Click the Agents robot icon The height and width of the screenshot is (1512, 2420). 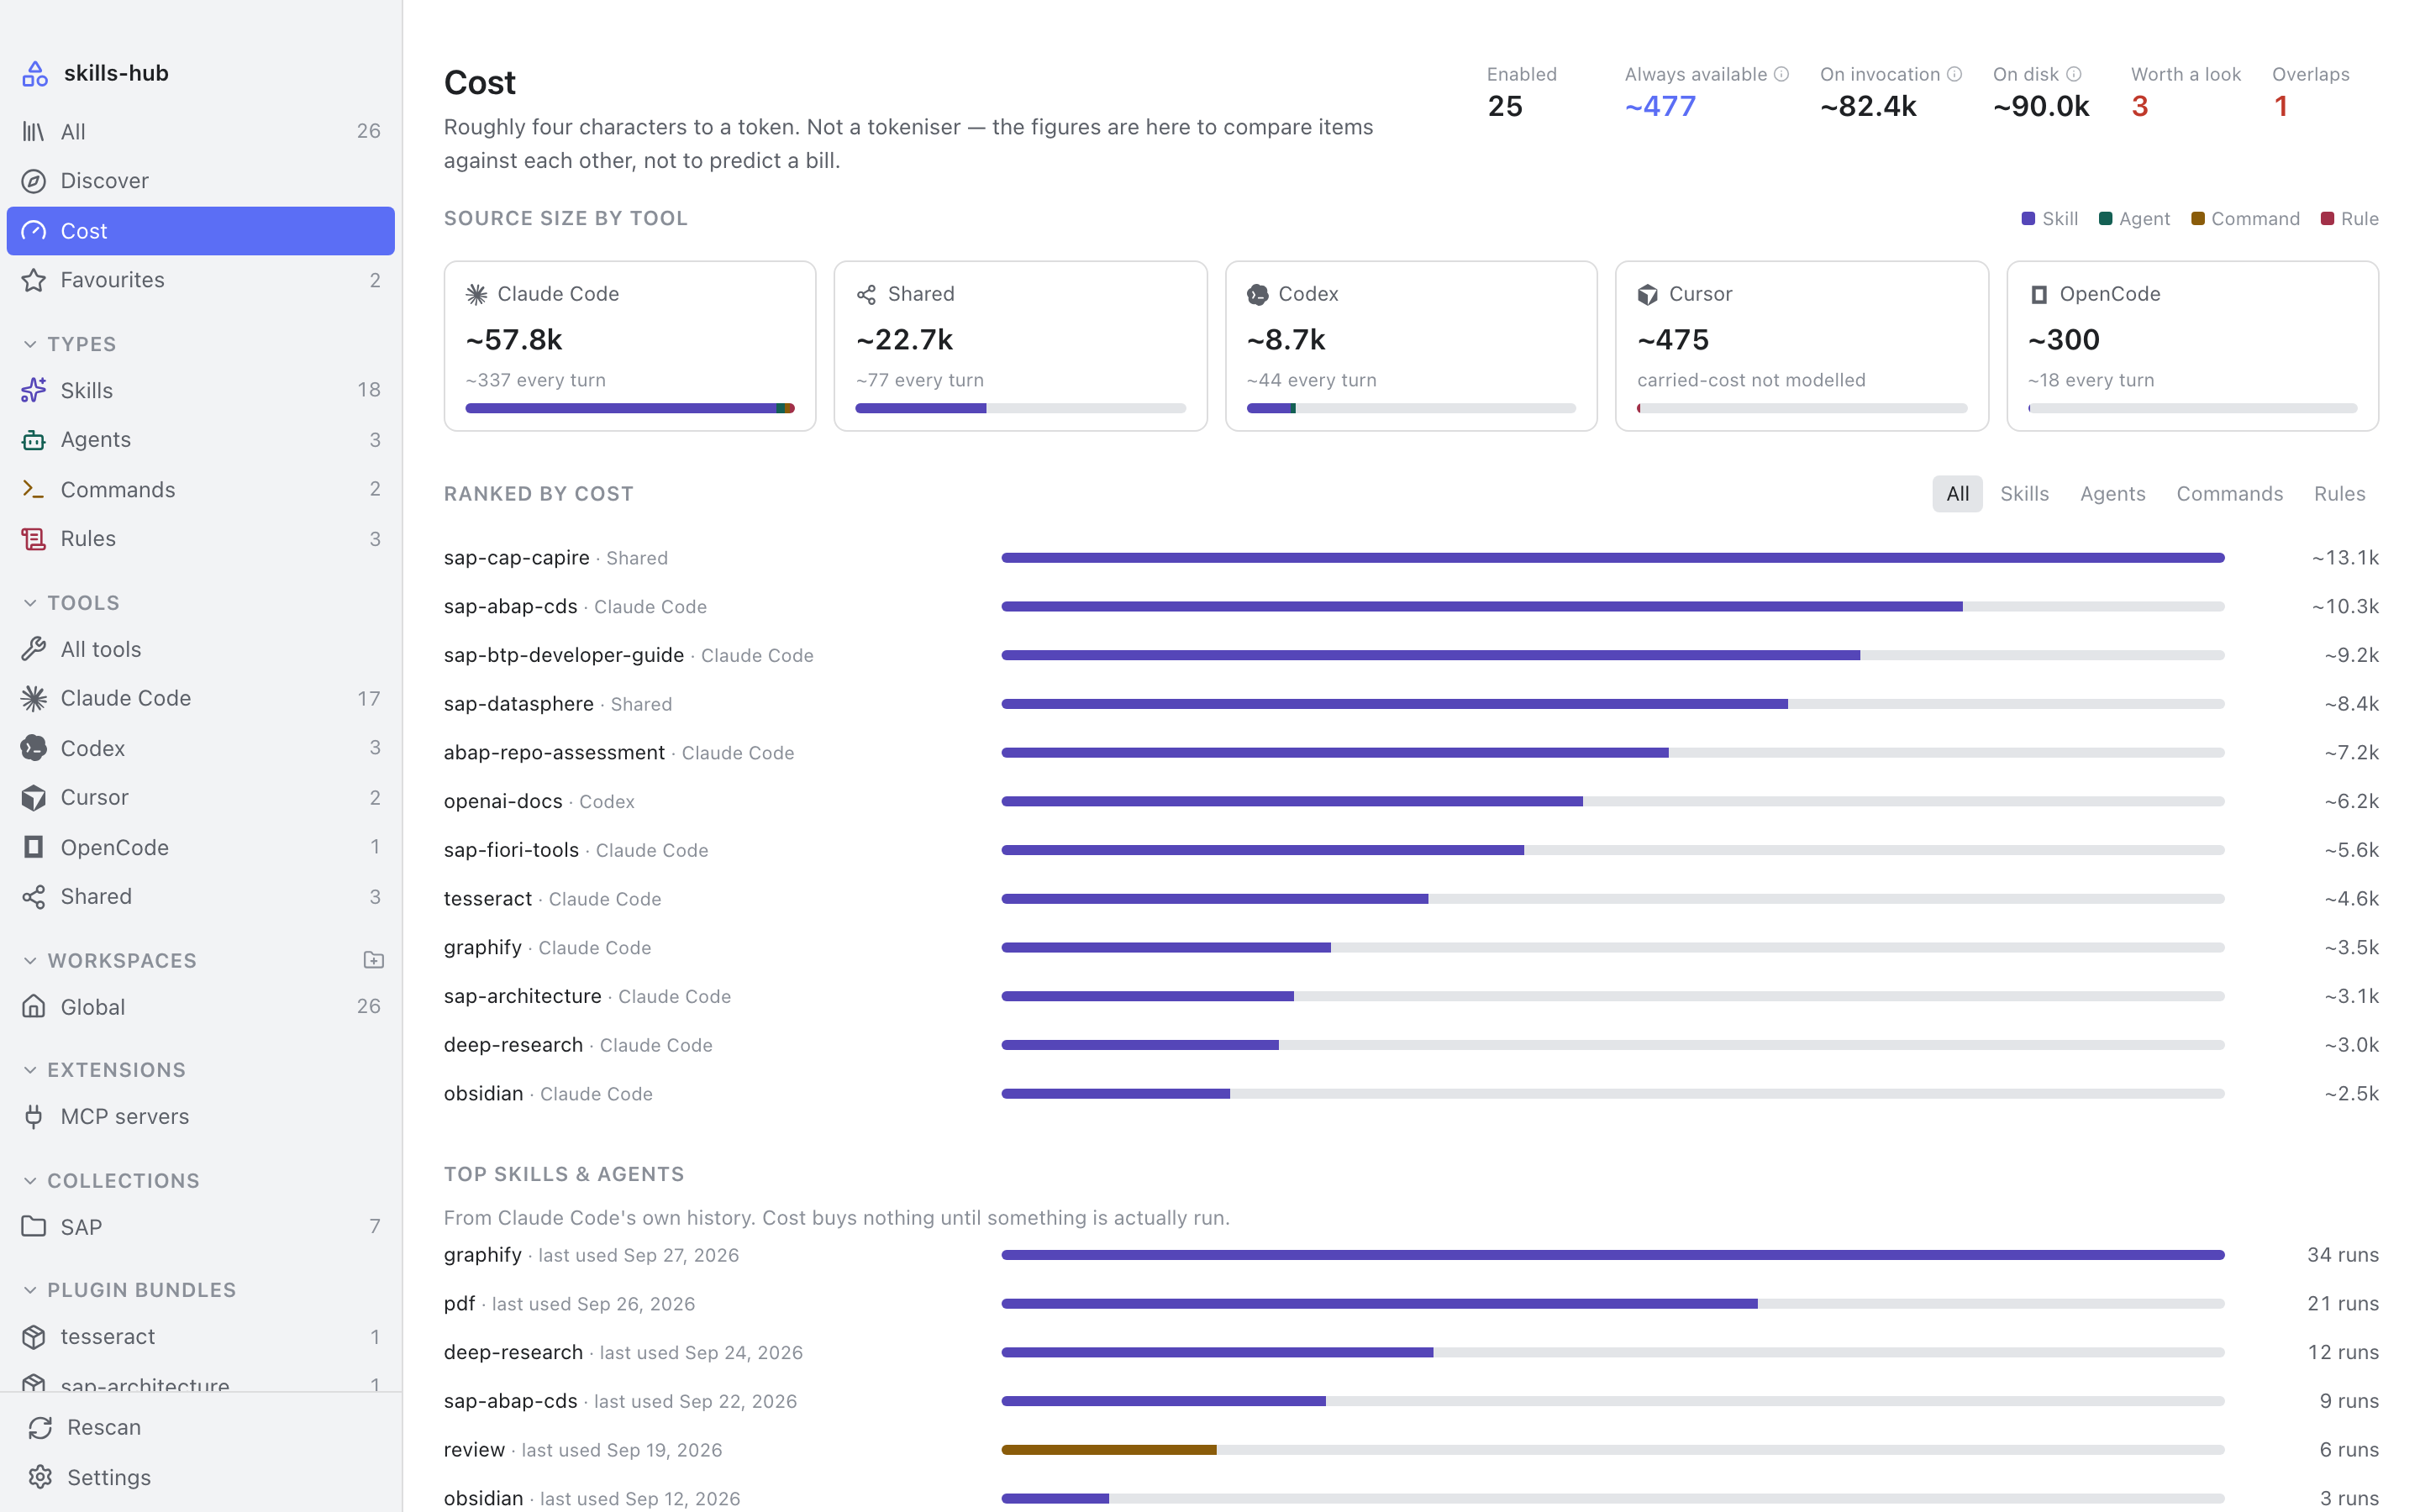[x=34, y=440]
